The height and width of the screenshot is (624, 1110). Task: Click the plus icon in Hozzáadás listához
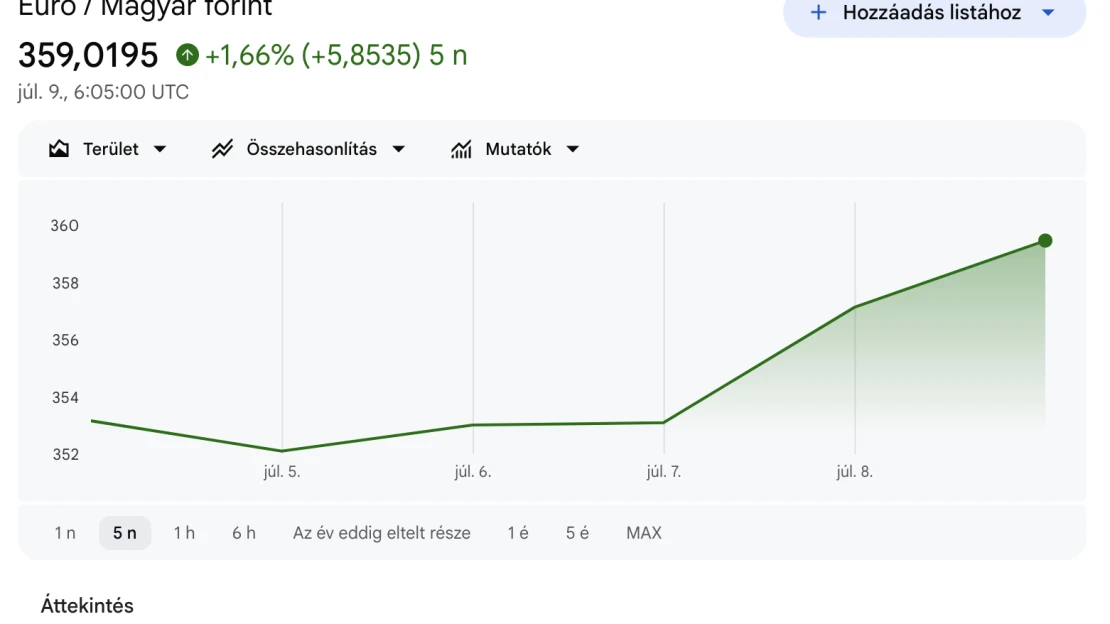818,12
